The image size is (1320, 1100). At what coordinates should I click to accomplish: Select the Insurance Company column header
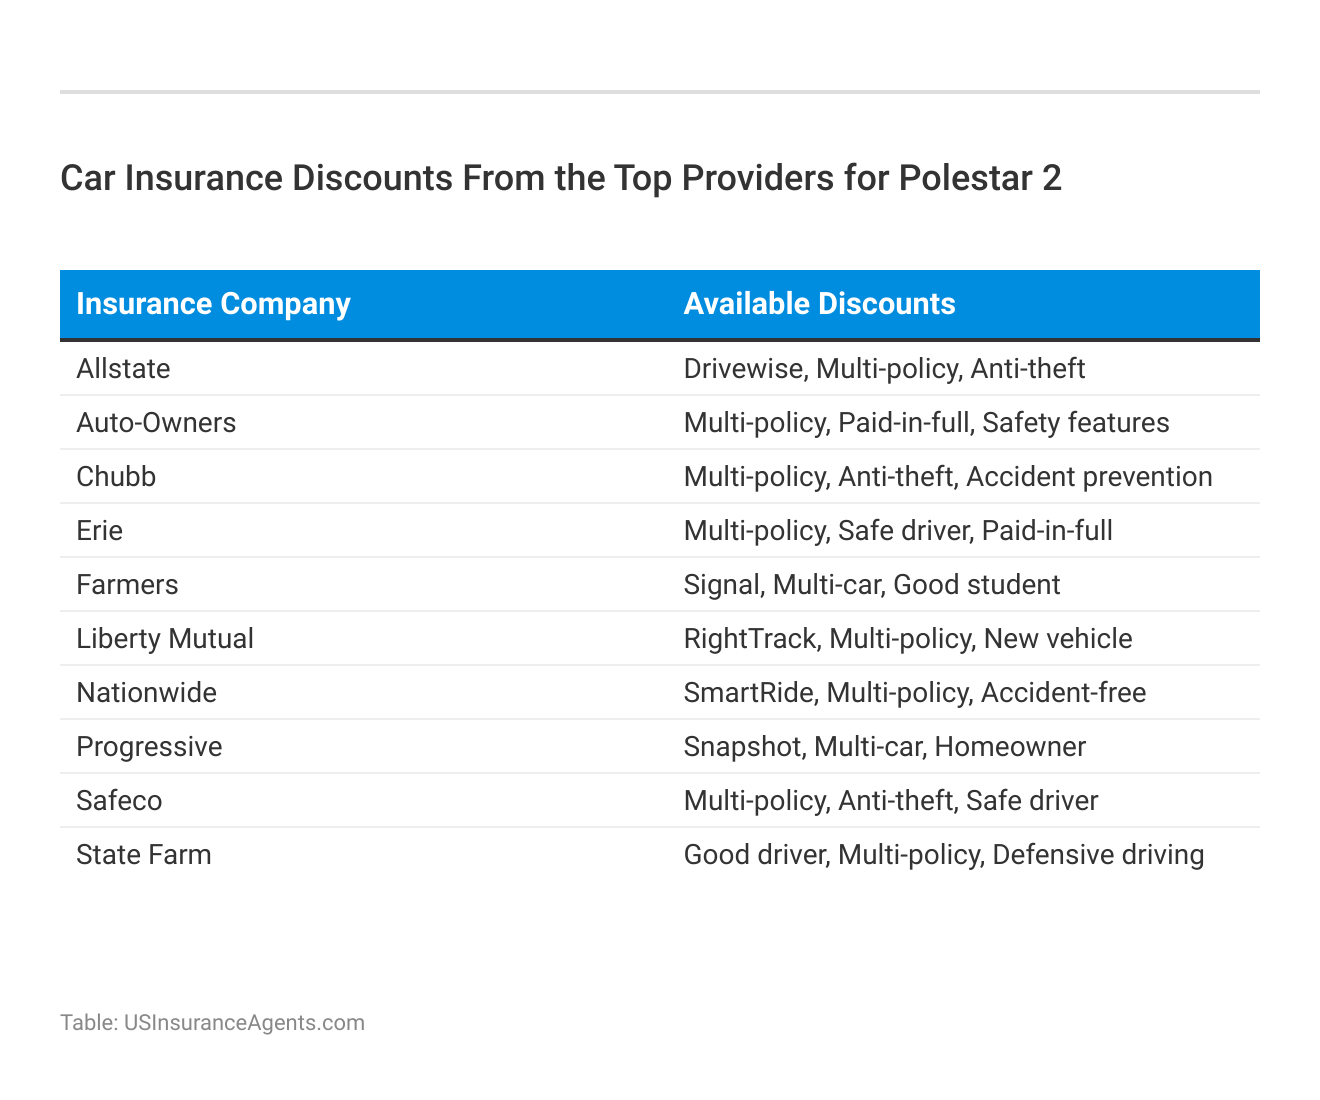pos(213,304)
